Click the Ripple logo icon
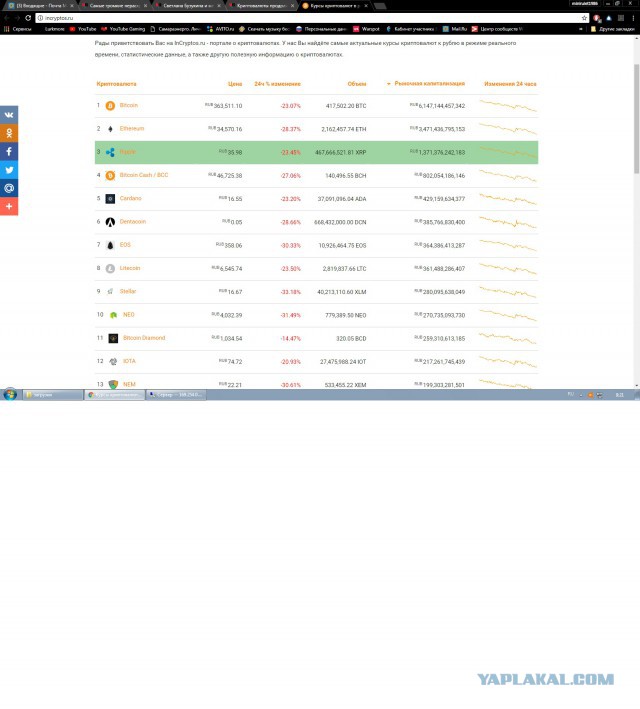This screenshot has height=709, width=640. click(110, 152)
